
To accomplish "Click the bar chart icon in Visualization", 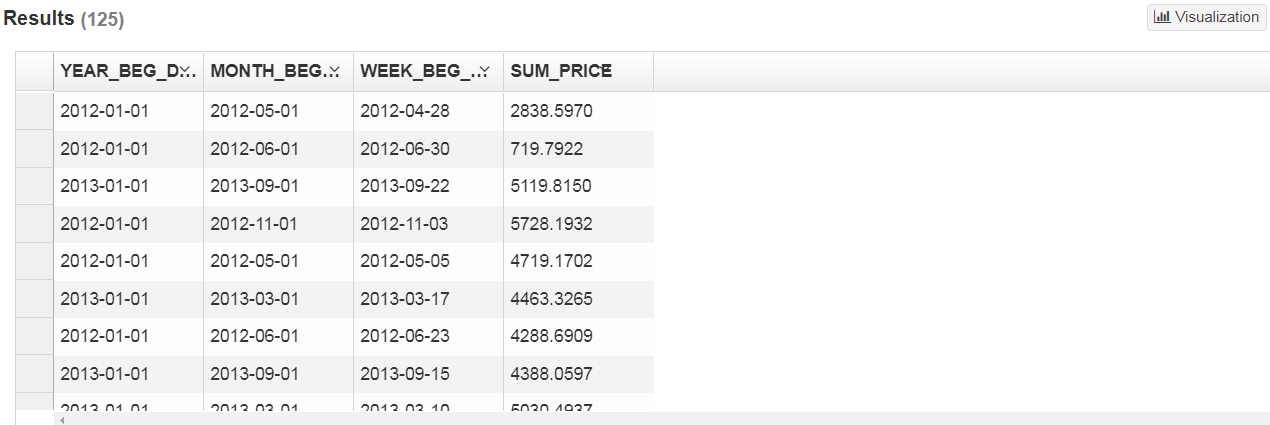I will pyautogui.click(x=1162, y=17).
